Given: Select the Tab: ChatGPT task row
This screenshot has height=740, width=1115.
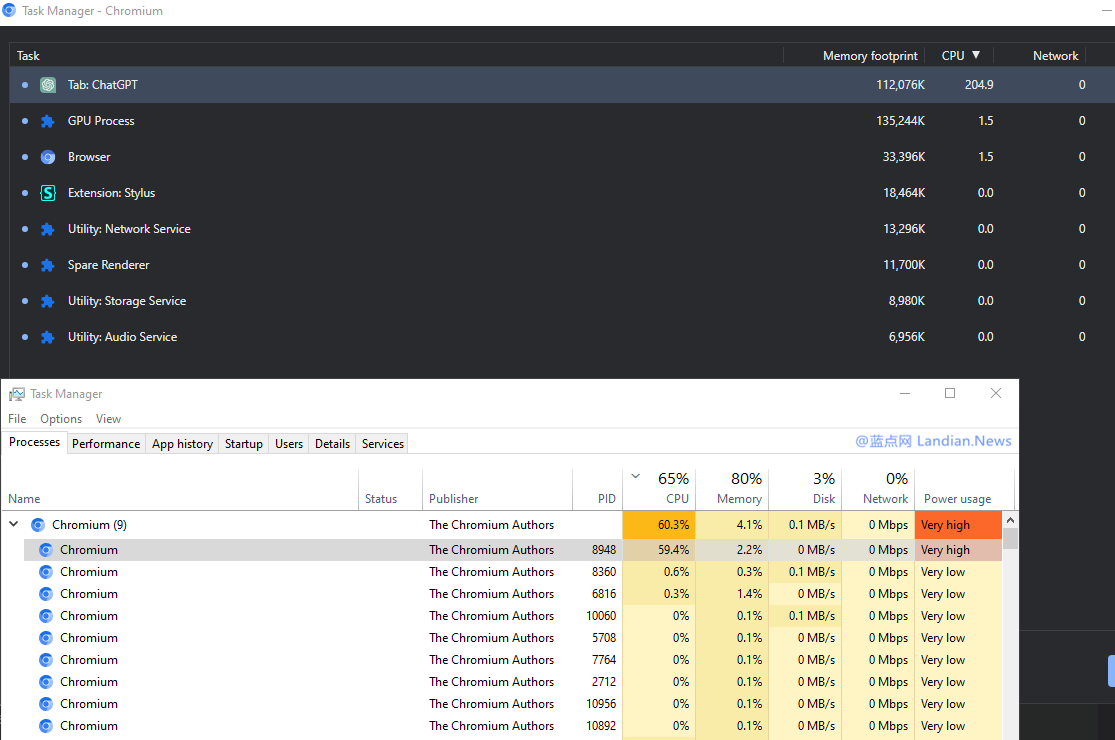Looking at the screenshot, I should click(x=562, y=85).
